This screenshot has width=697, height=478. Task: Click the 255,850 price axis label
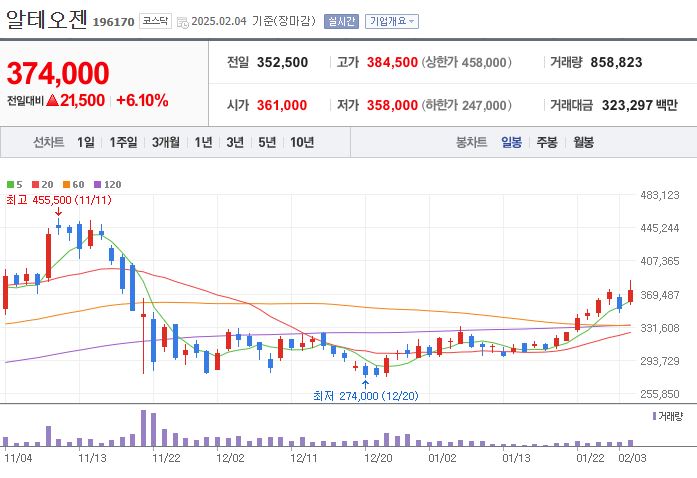coord(660,394)
